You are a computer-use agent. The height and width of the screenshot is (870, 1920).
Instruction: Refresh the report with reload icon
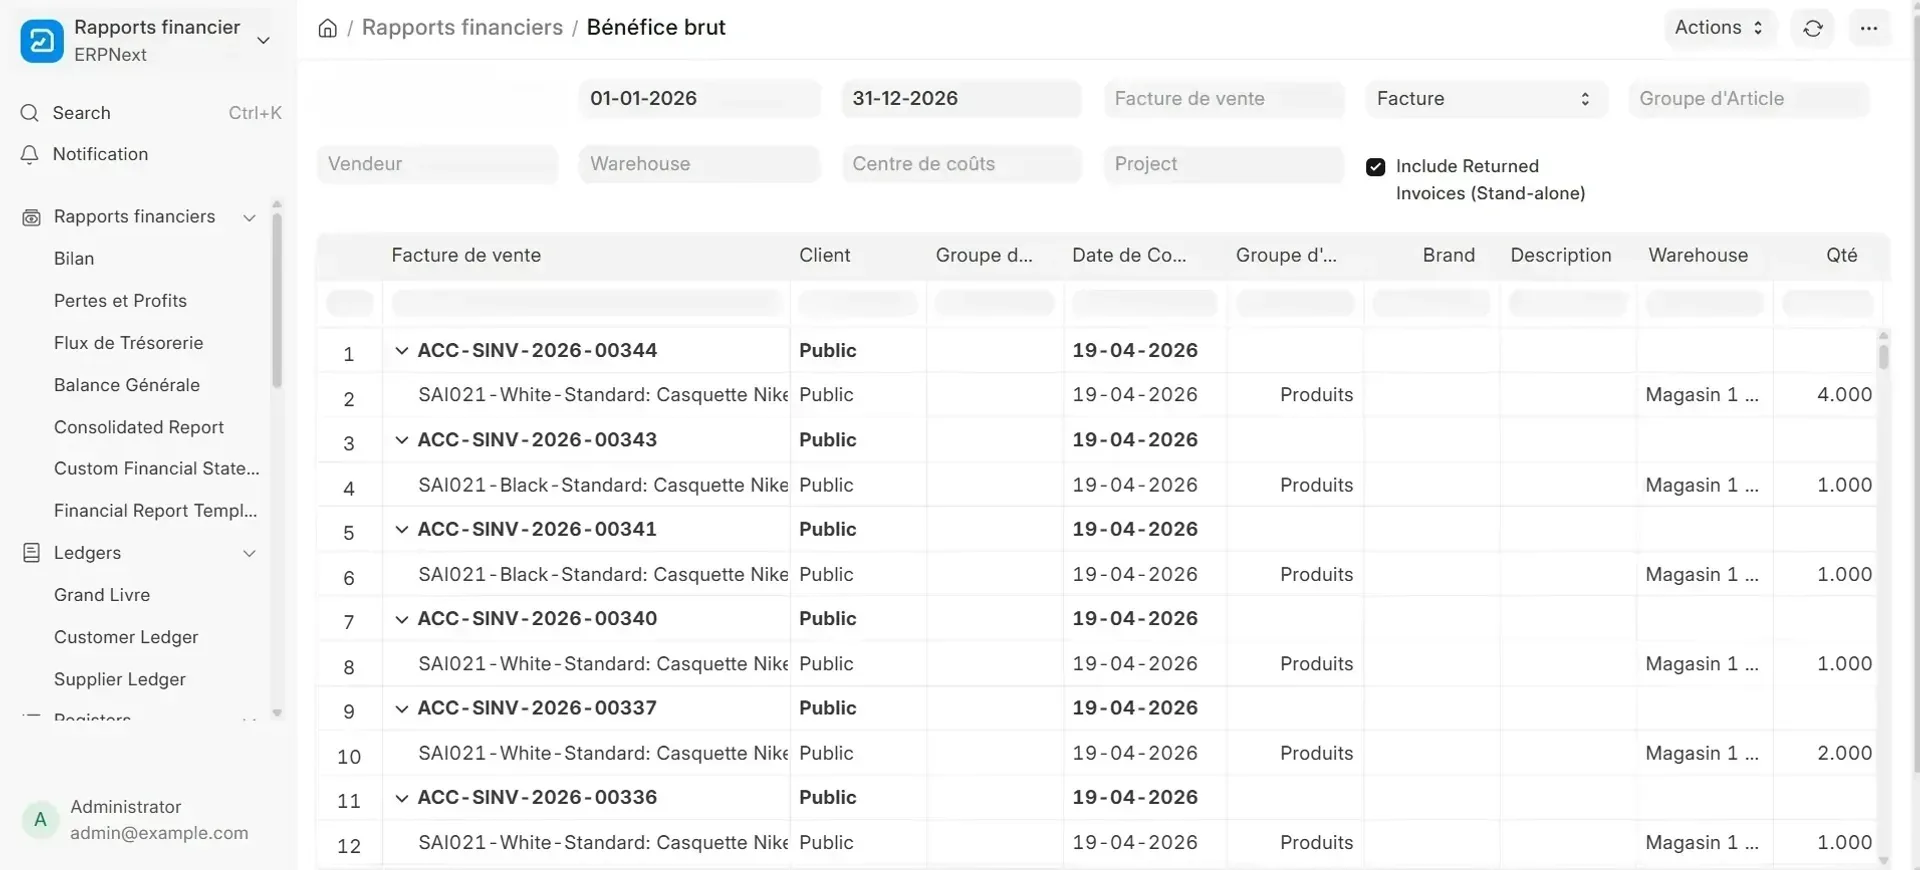[x=1812, y=28]
